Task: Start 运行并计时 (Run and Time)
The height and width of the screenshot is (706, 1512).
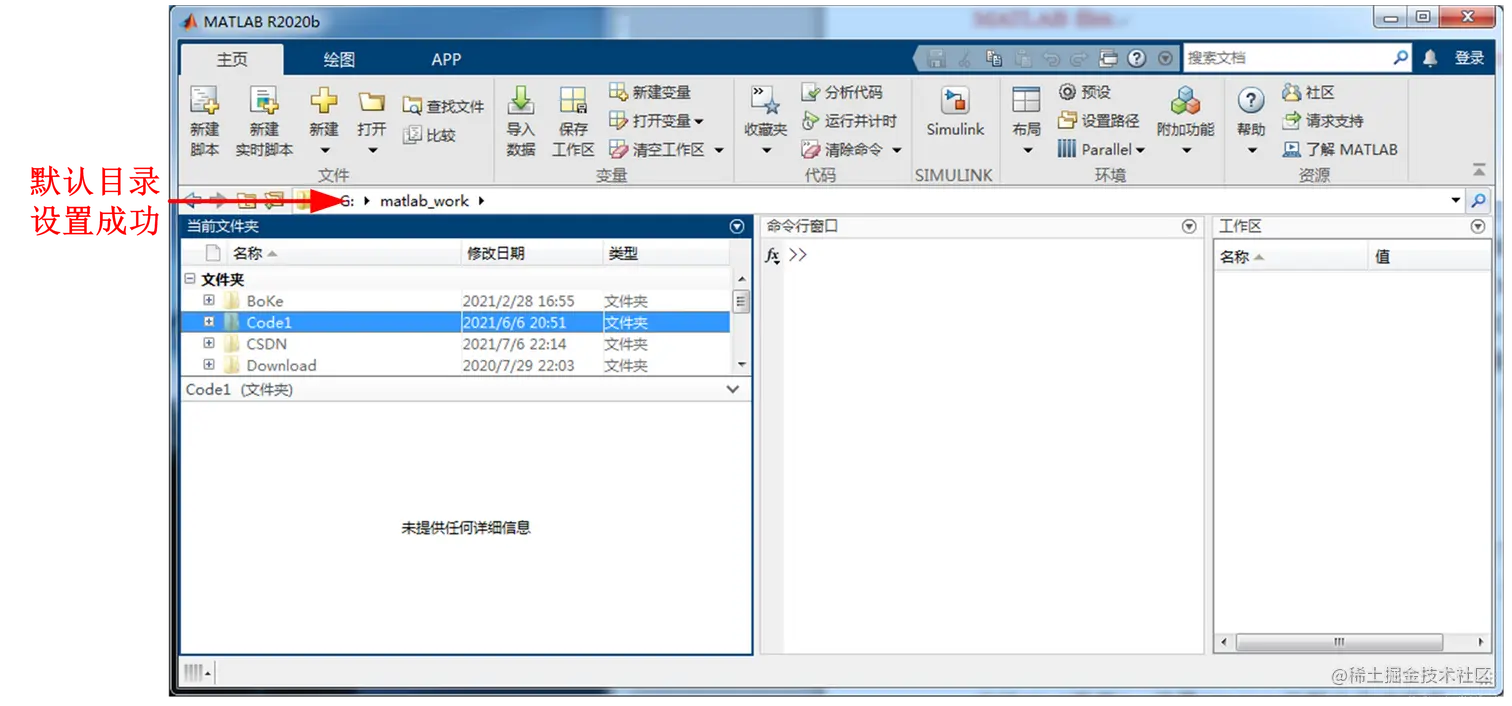Action: 852,120
